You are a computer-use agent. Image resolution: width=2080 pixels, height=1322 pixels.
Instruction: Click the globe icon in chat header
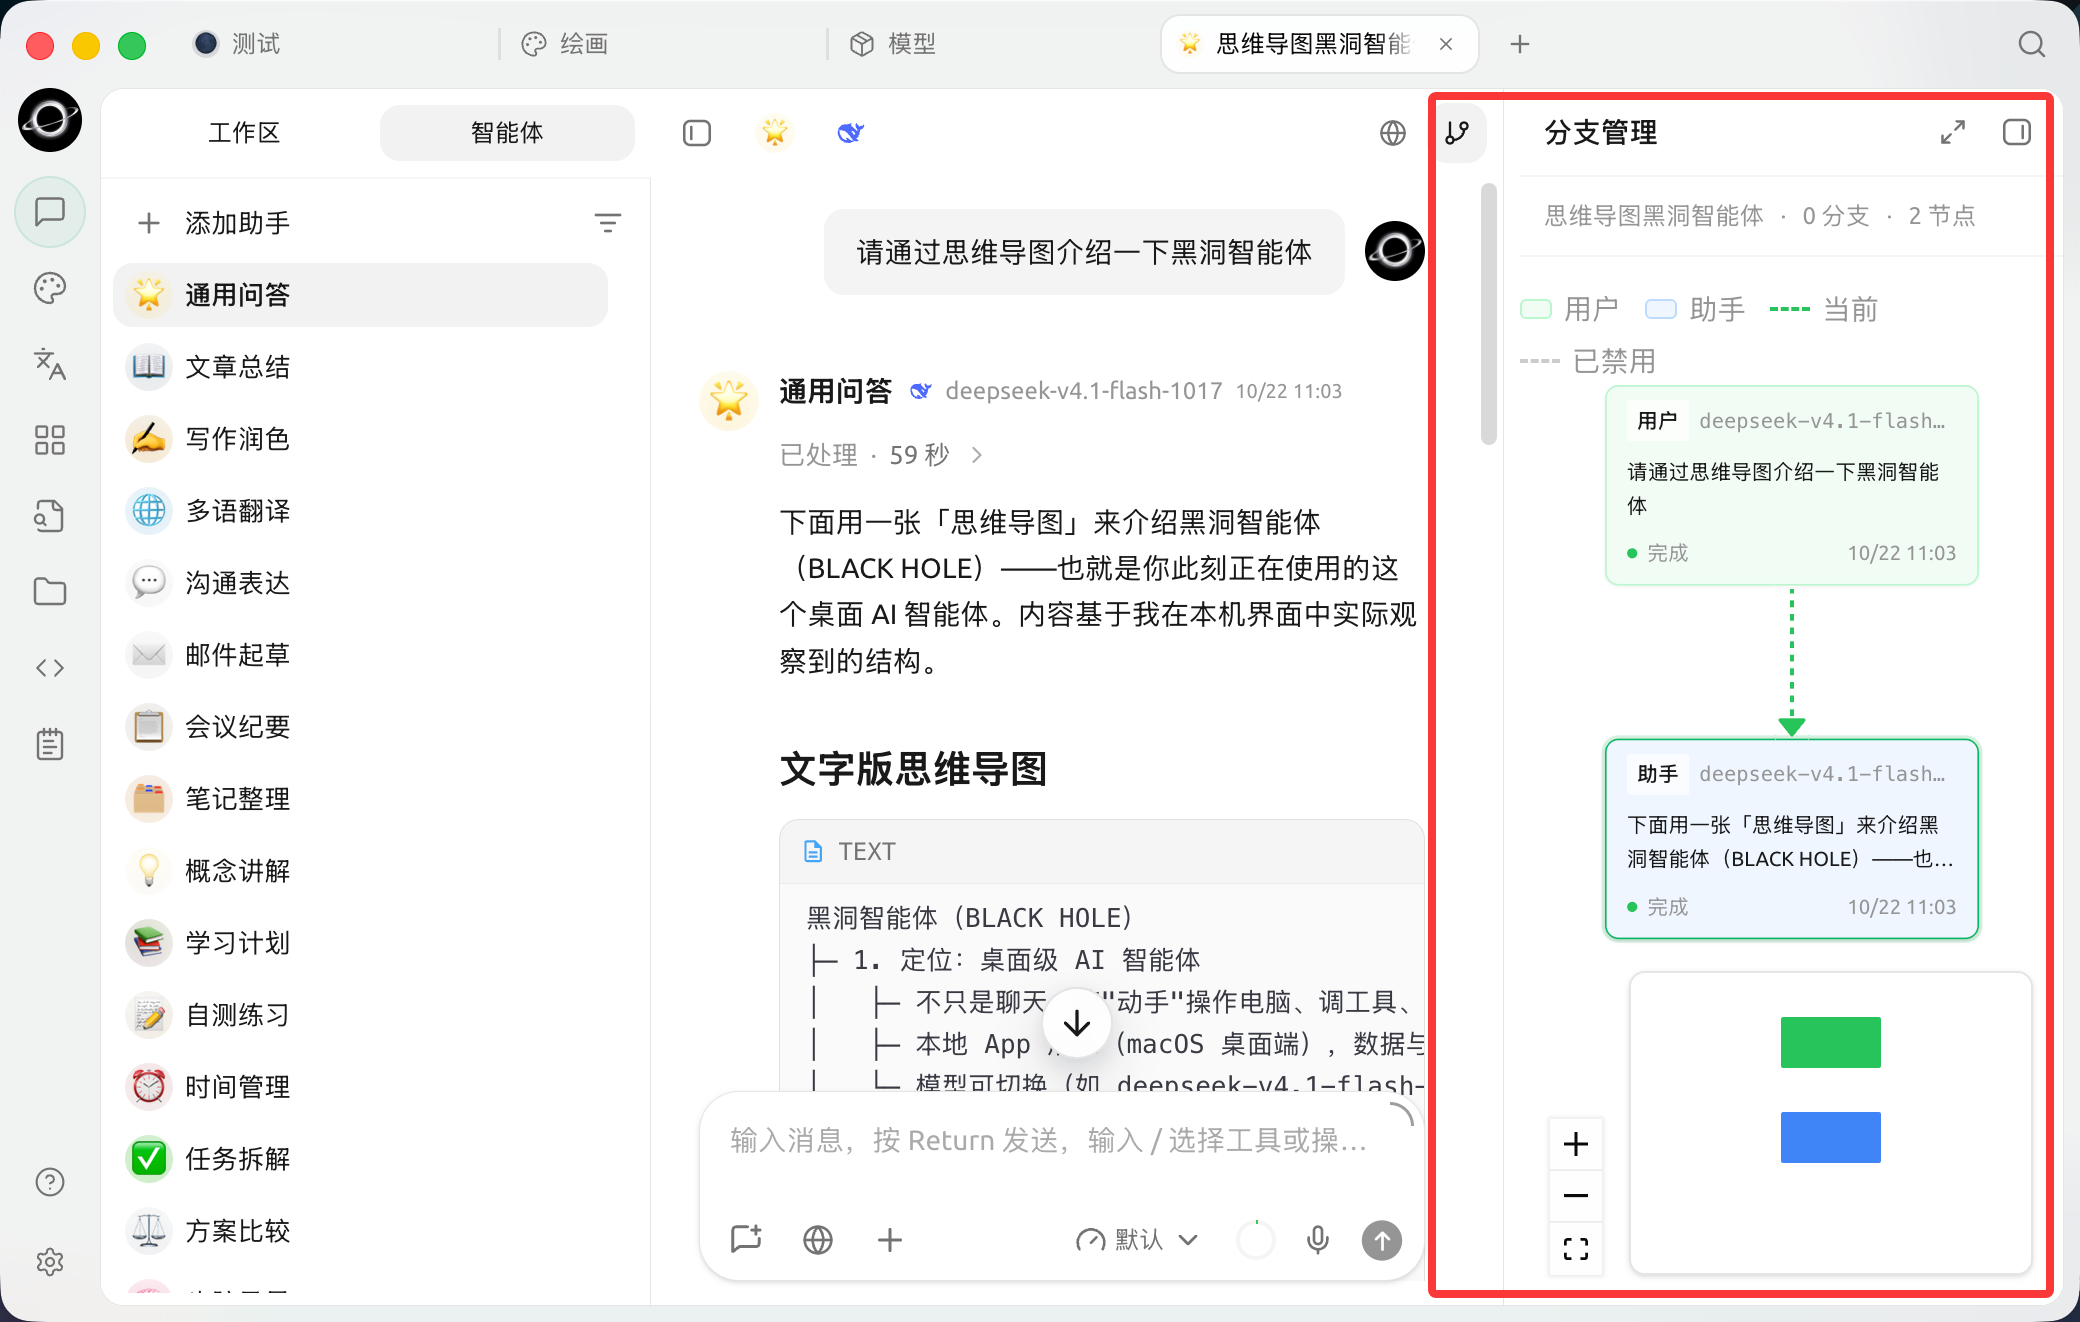coord(1393,133)
